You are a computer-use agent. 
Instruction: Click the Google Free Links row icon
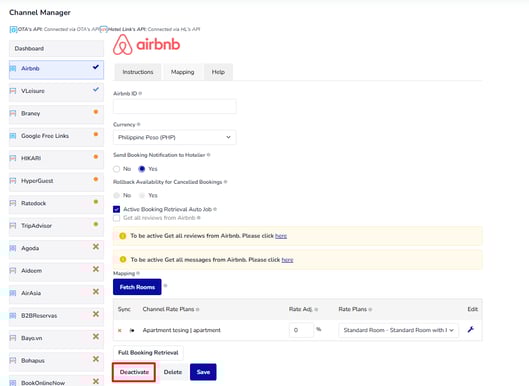(13, 136)
